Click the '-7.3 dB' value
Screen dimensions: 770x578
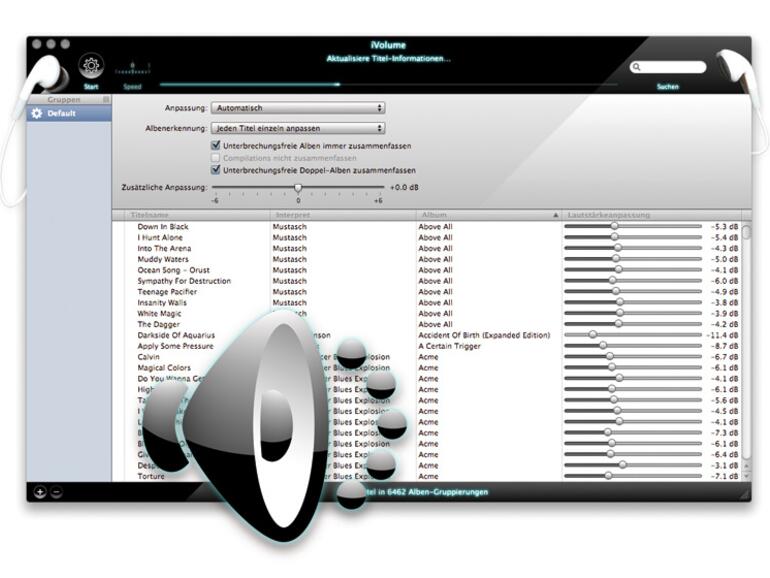pos(724,433)
